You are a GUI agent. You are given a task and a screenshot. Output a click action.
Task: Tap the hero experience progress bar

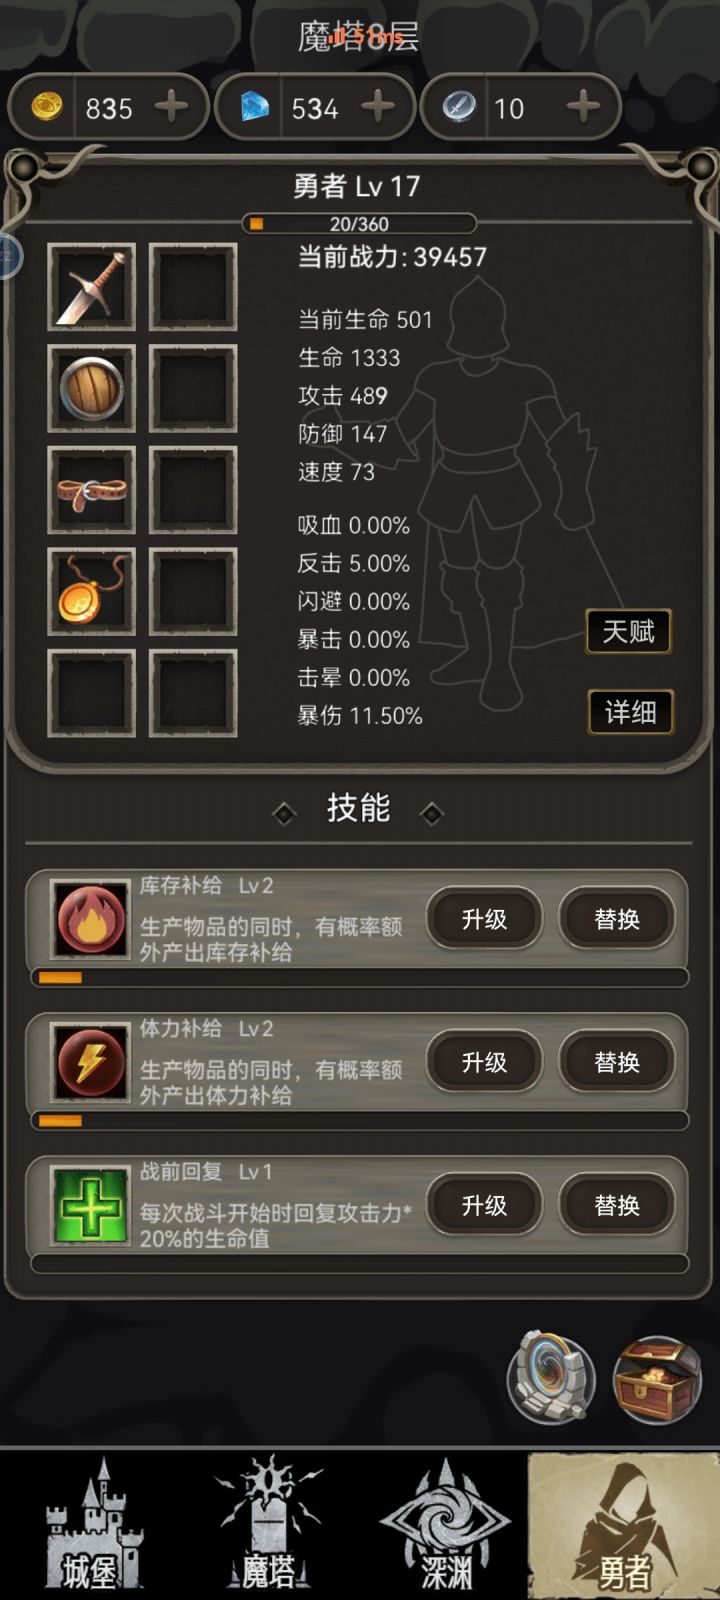tap(359, 223)
